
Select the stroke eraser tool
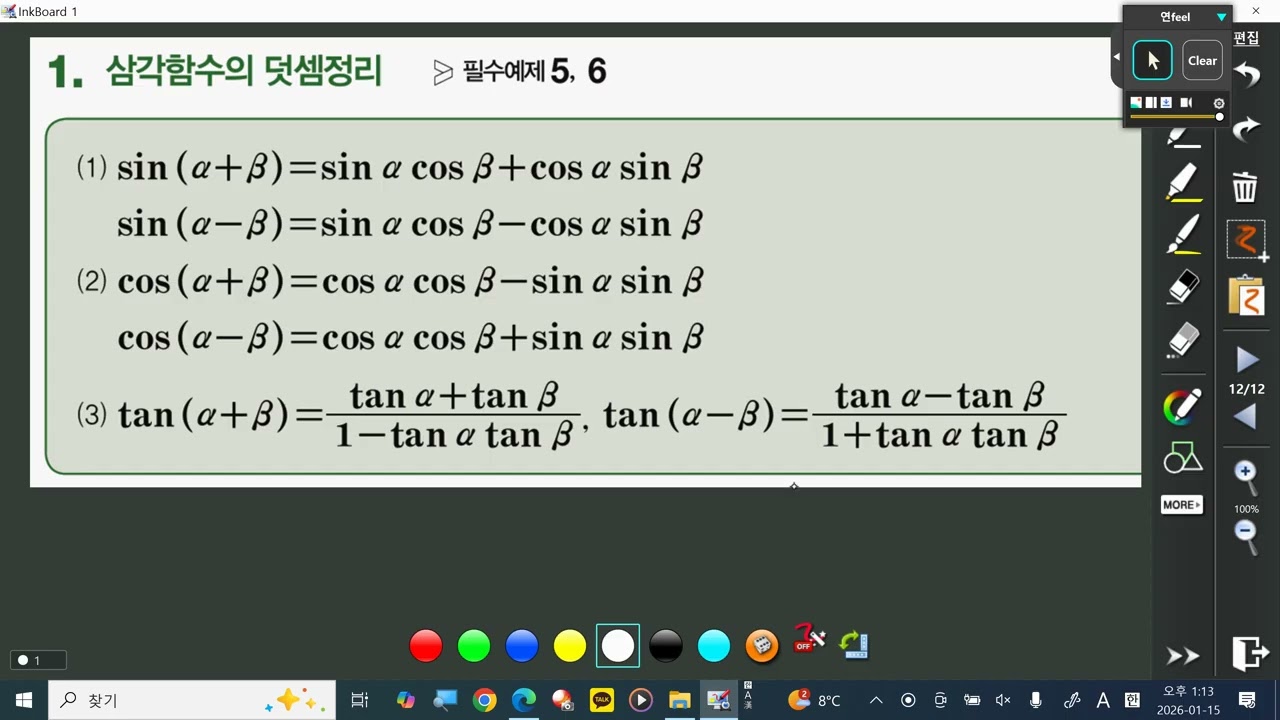(1183, 288)
